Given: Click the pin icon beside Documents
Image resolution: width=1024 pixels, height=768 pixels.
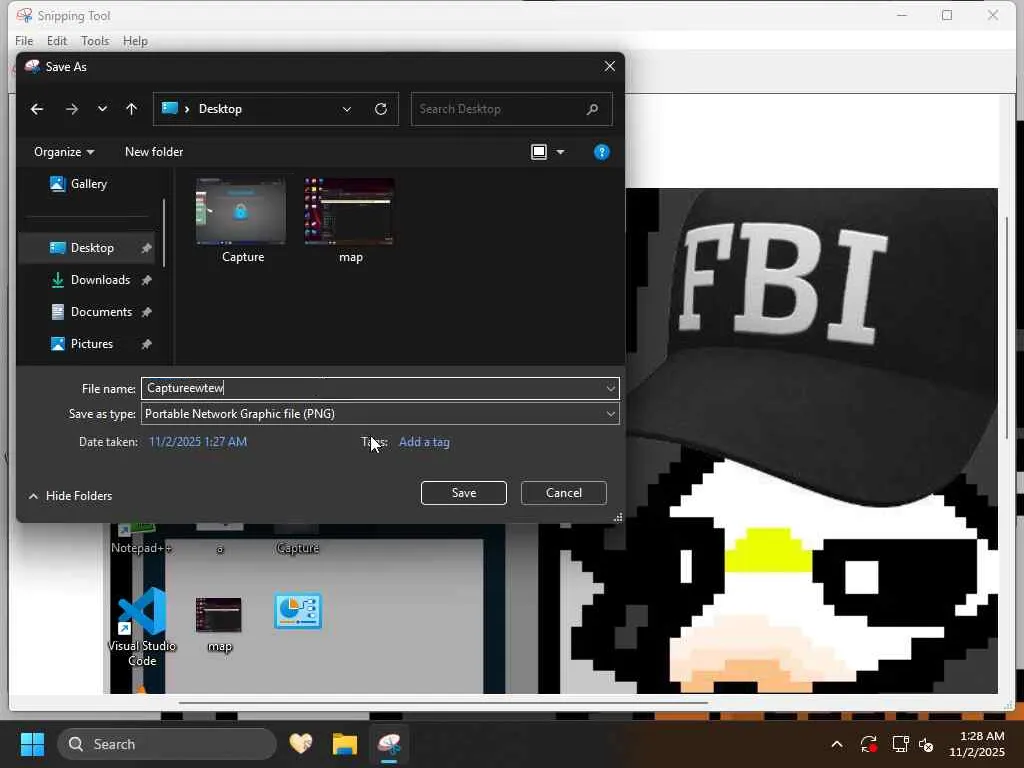Looking at the screenshot, I should (x=146, y=312).
